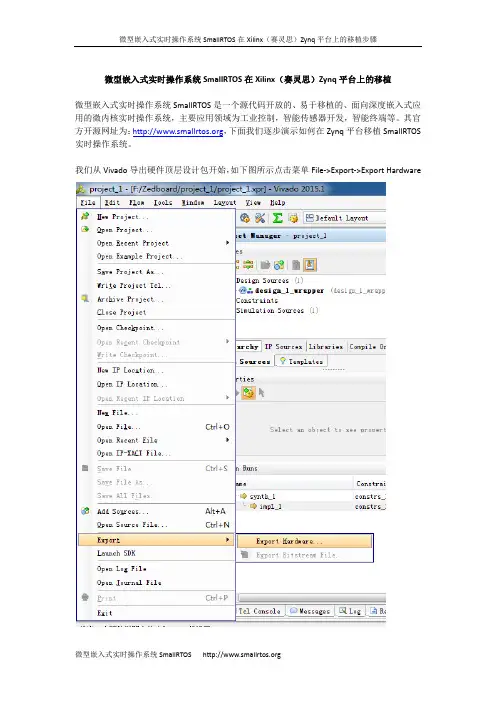Open the Layout menu

pyautogui.click(x=225, y=202)
